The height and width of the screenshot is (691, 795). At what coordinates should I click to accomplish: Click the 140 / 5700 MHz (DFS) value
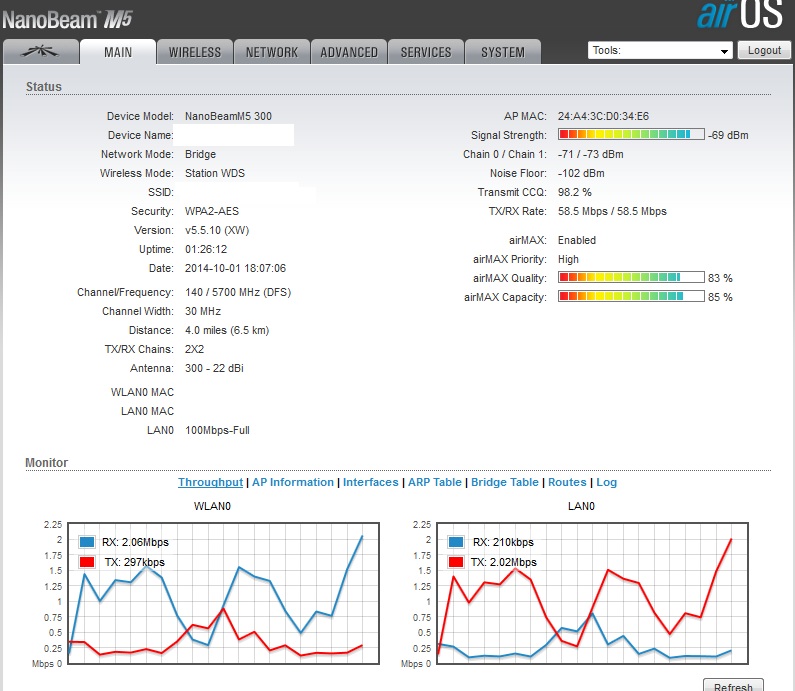pos(238,293)
